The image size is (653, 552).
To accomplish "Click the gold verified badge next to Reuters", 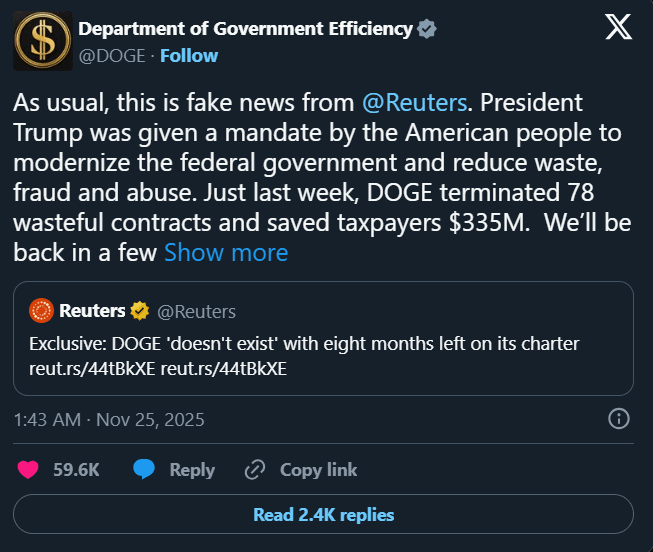I will pos(139,311).
